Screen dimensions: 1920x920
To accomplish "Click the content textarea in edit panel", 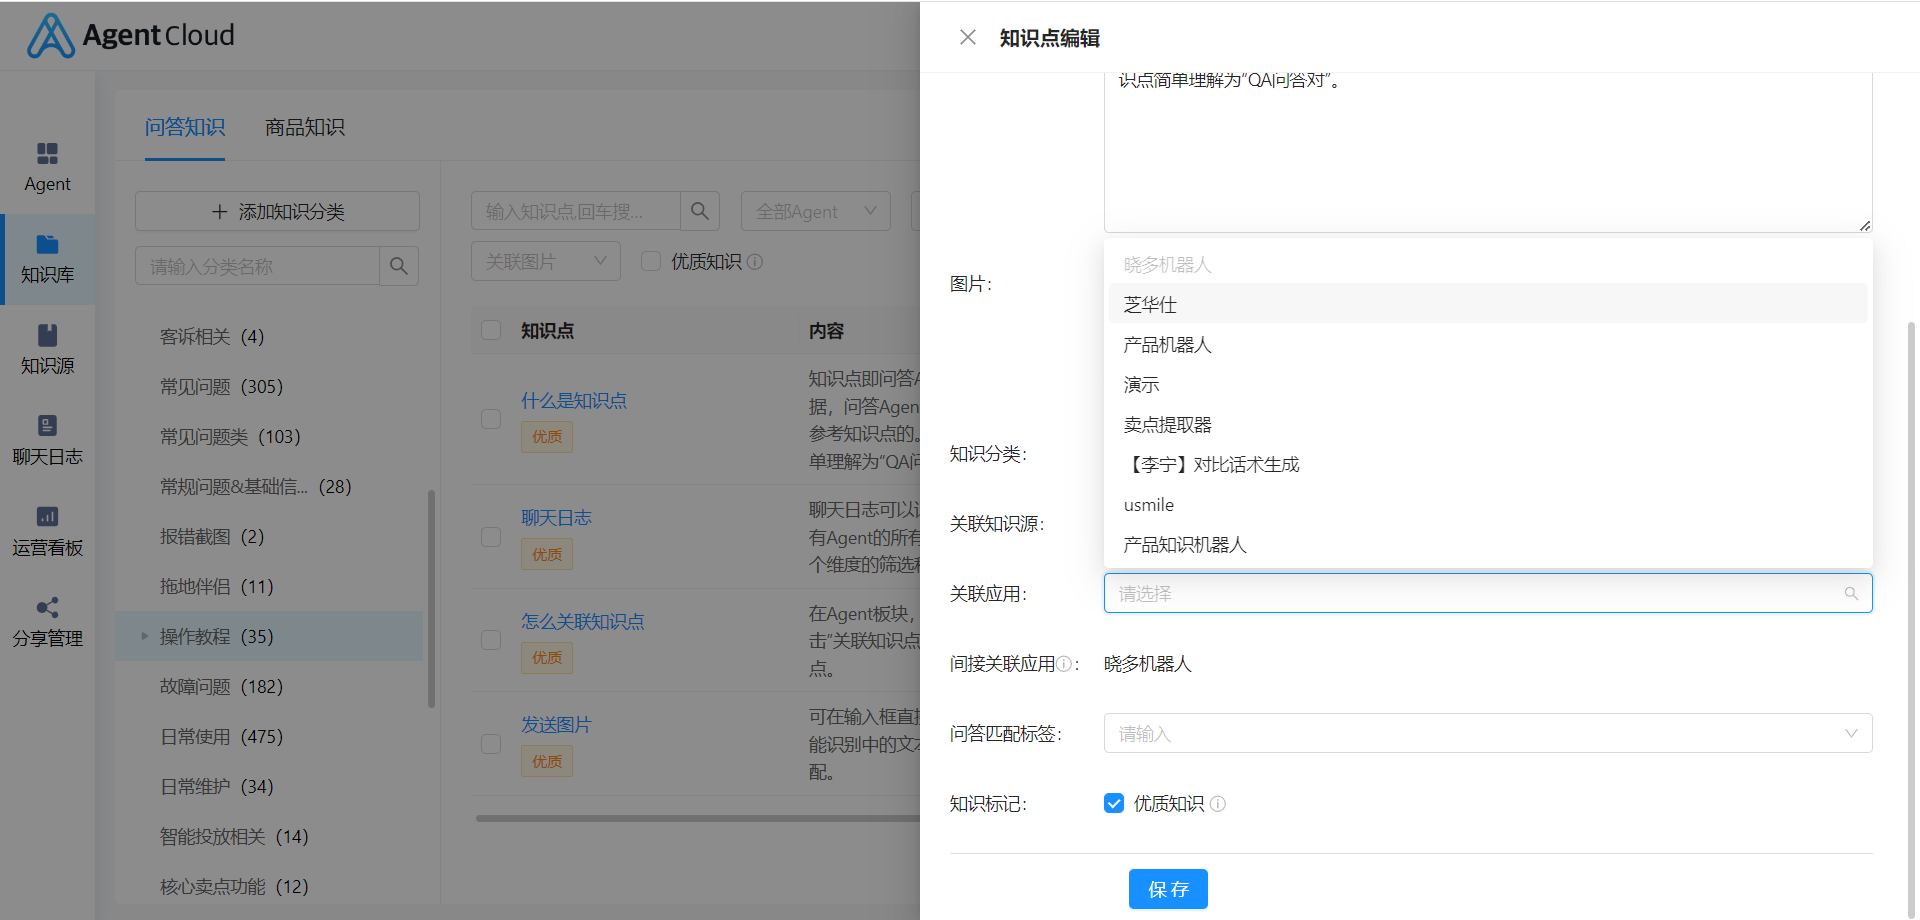I will [x=1488, y=152].
